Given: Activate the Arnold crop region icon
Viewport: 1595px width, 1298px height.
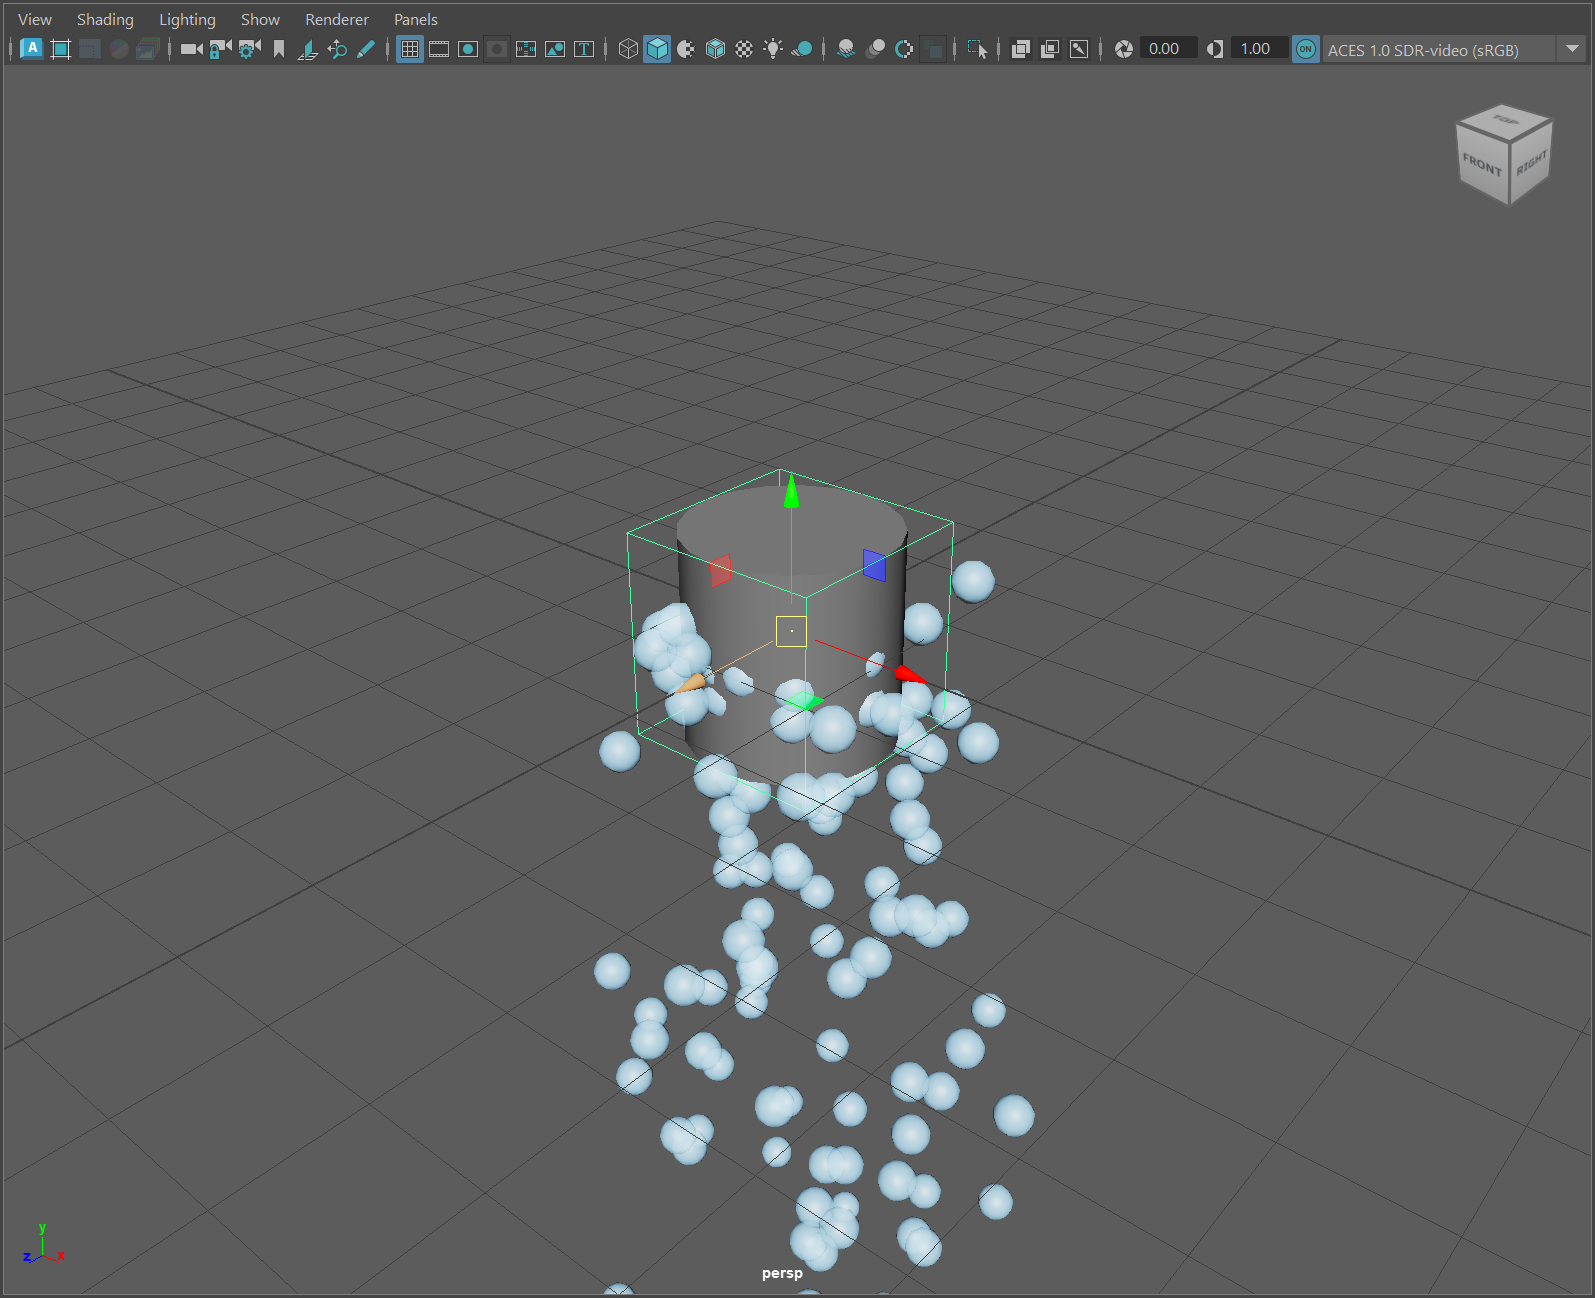Looking at the screenshot, I should 61,49.
